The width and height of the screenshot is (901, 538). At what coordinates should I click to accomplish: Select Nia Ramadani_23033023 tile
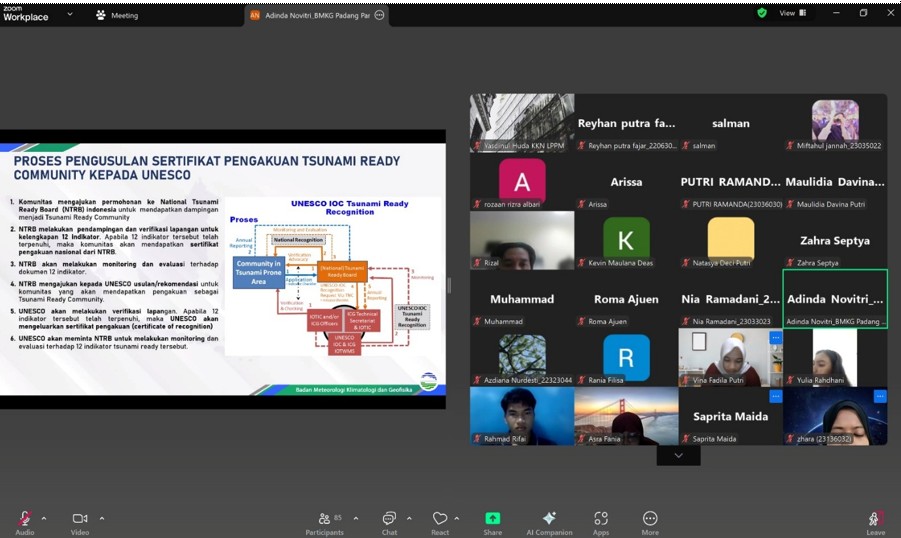coord(731,299)
